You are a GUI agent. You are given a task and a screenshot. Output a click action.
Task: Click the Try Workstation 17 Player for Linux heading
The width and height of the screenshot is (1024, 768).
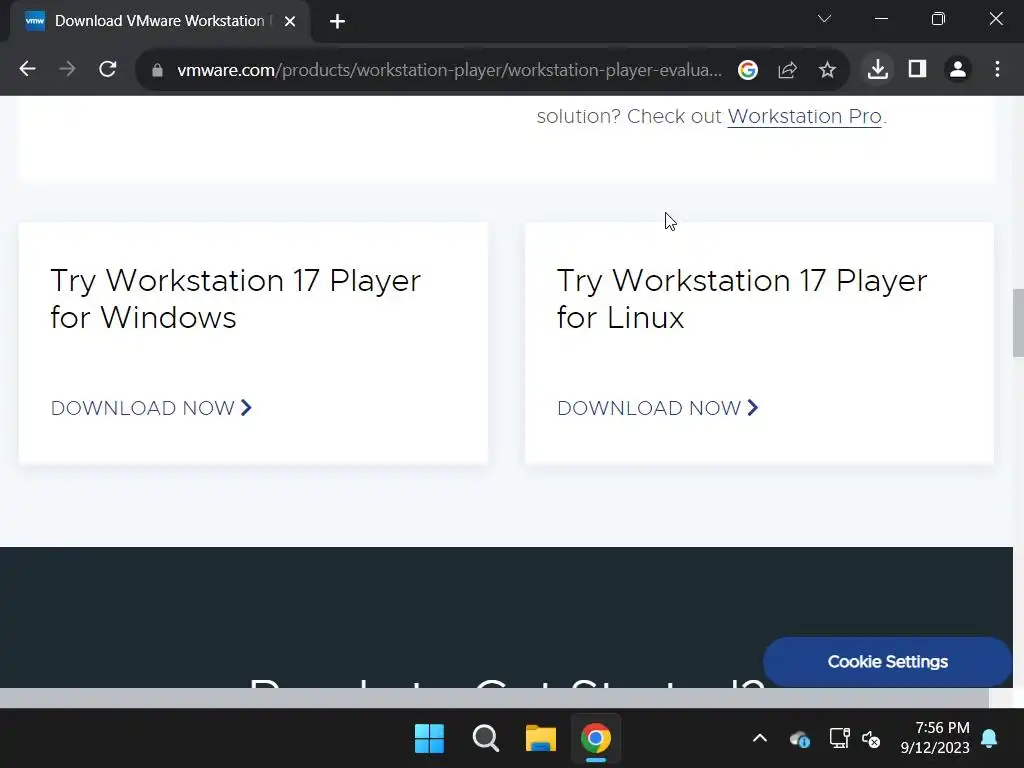tap(742, 299)
